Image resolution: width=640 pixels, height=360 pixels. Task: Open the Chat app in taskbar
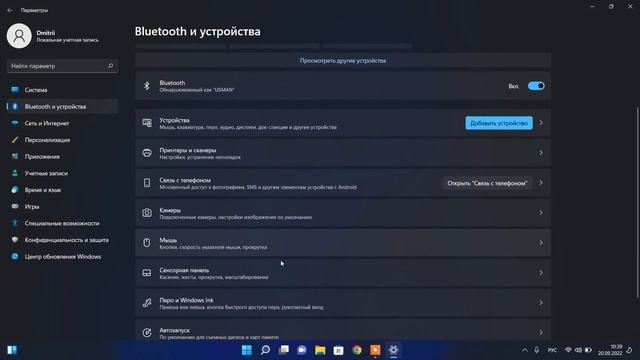click(x=302, y=350)
